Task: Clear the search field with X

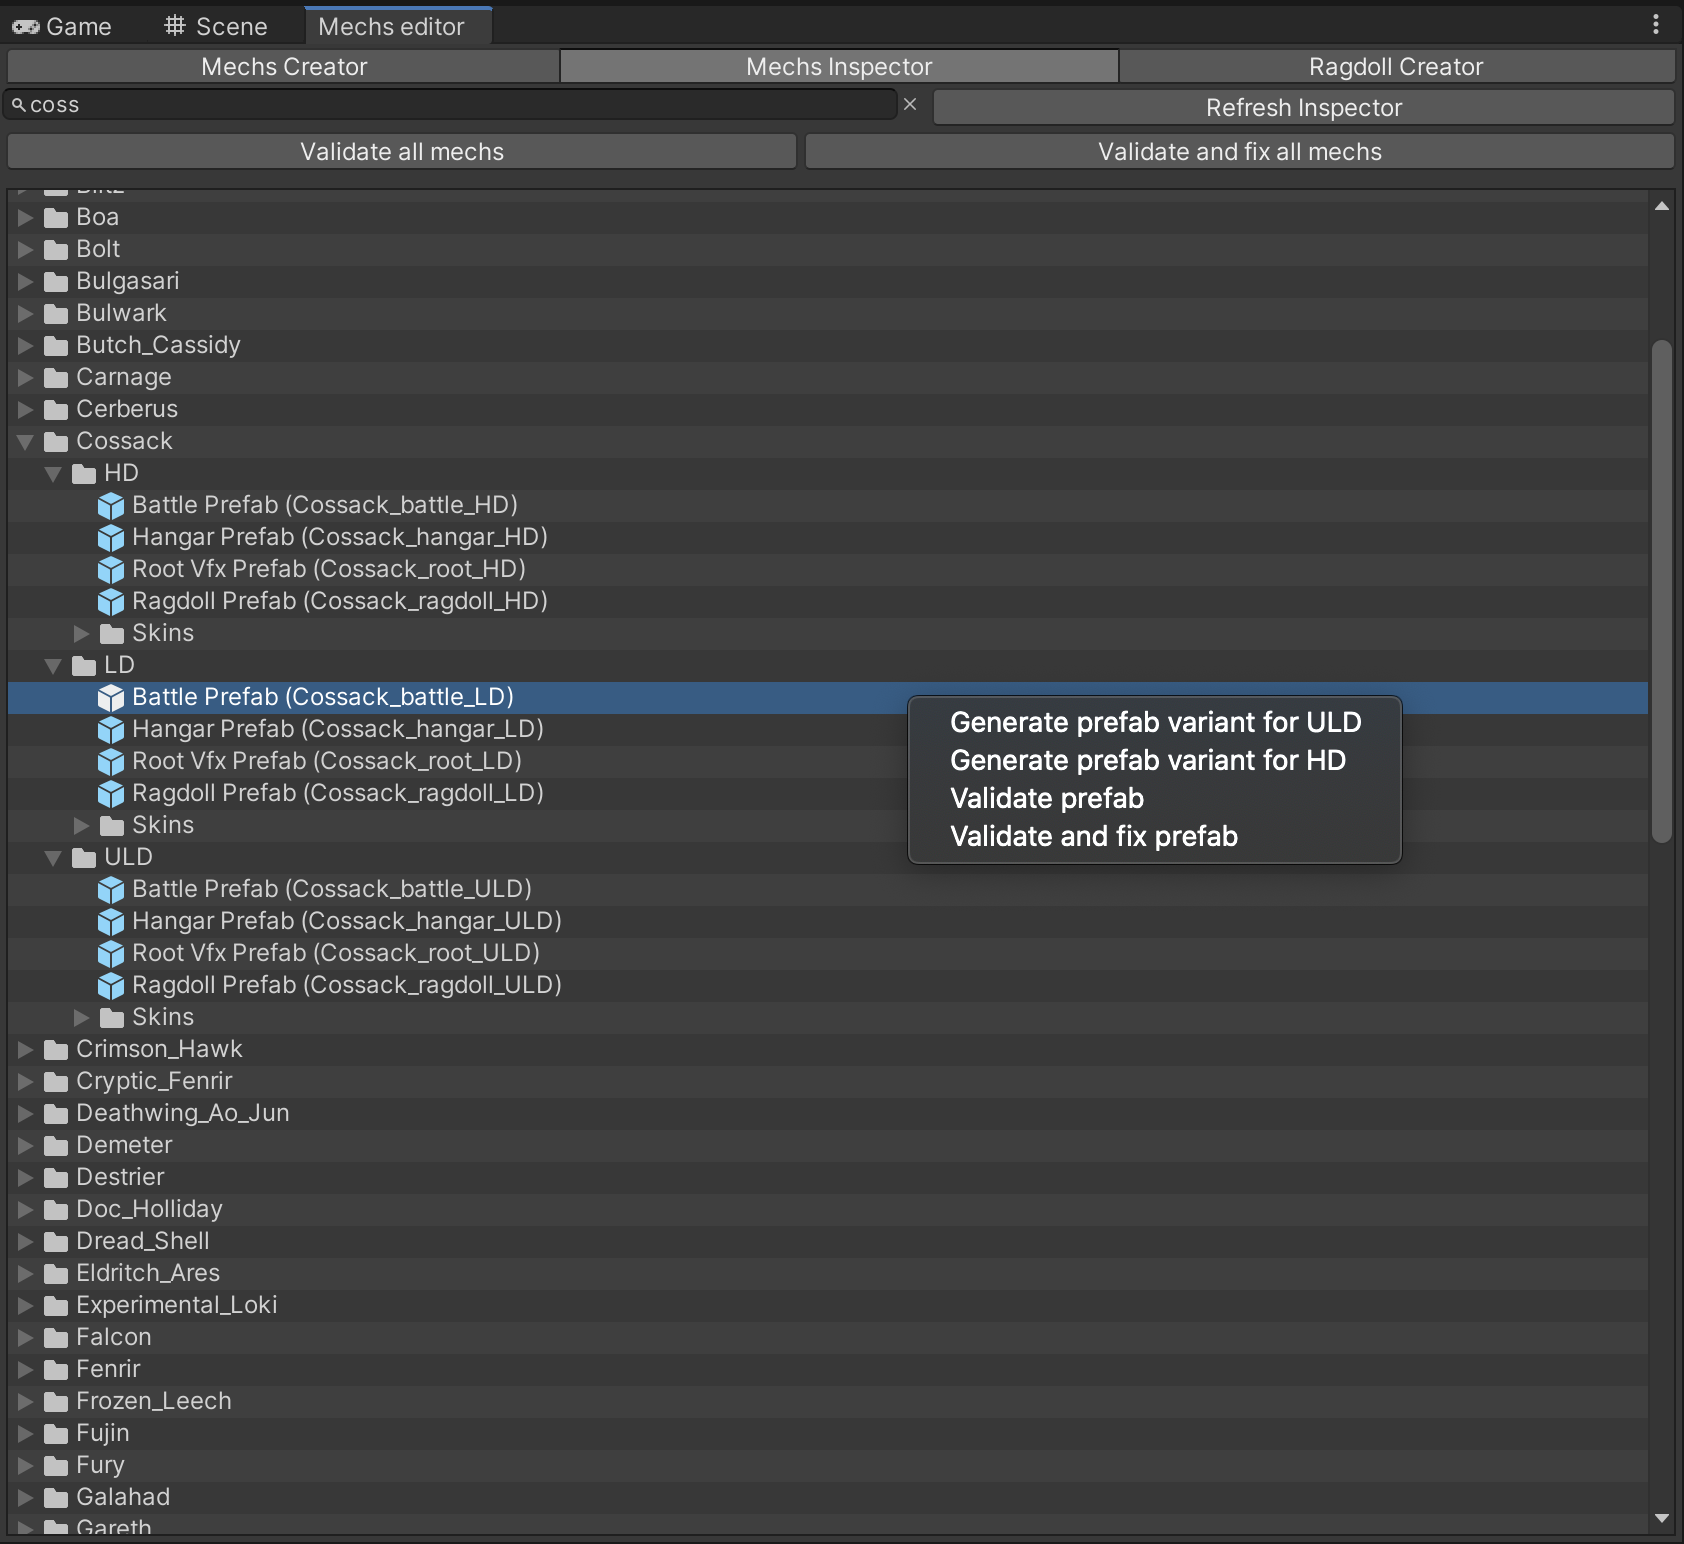Action: coord(910,105)
